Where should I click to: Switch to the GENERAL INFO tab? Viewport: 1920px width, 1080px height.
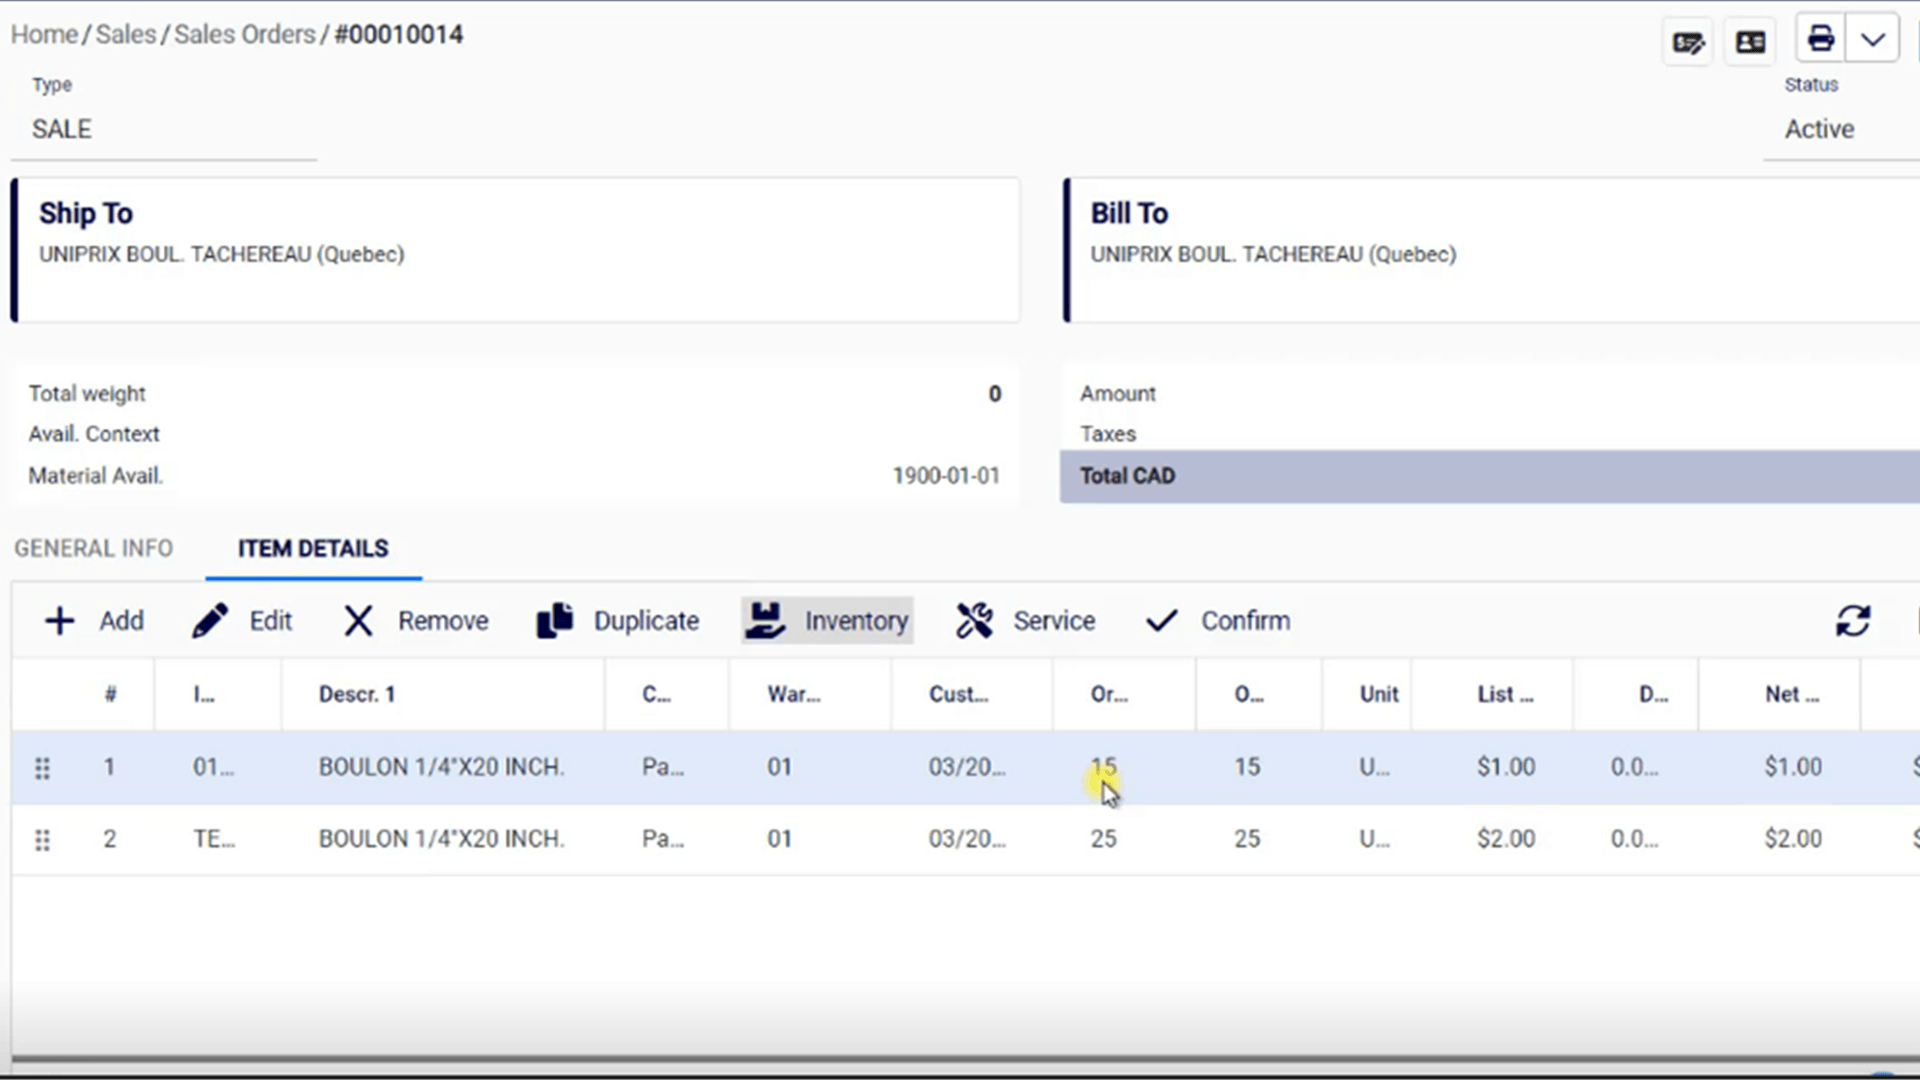tap(94, 547)
